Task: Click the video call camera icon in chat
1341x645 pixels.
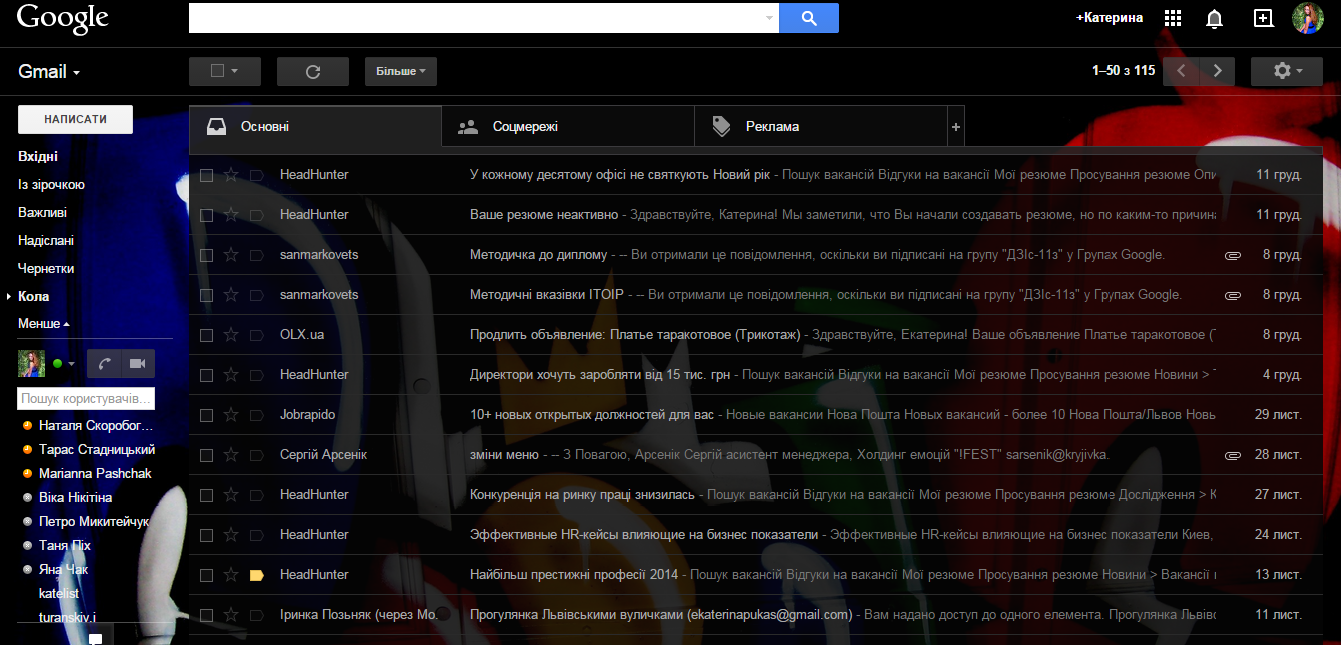Action: (x=138, y=363)
